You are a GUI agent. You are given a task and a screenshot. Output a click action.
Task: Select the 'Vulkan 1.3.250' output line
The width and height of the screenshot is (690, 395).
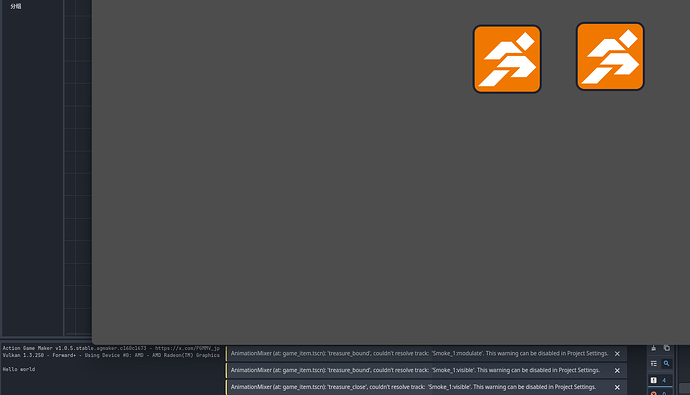coord(111,355)
